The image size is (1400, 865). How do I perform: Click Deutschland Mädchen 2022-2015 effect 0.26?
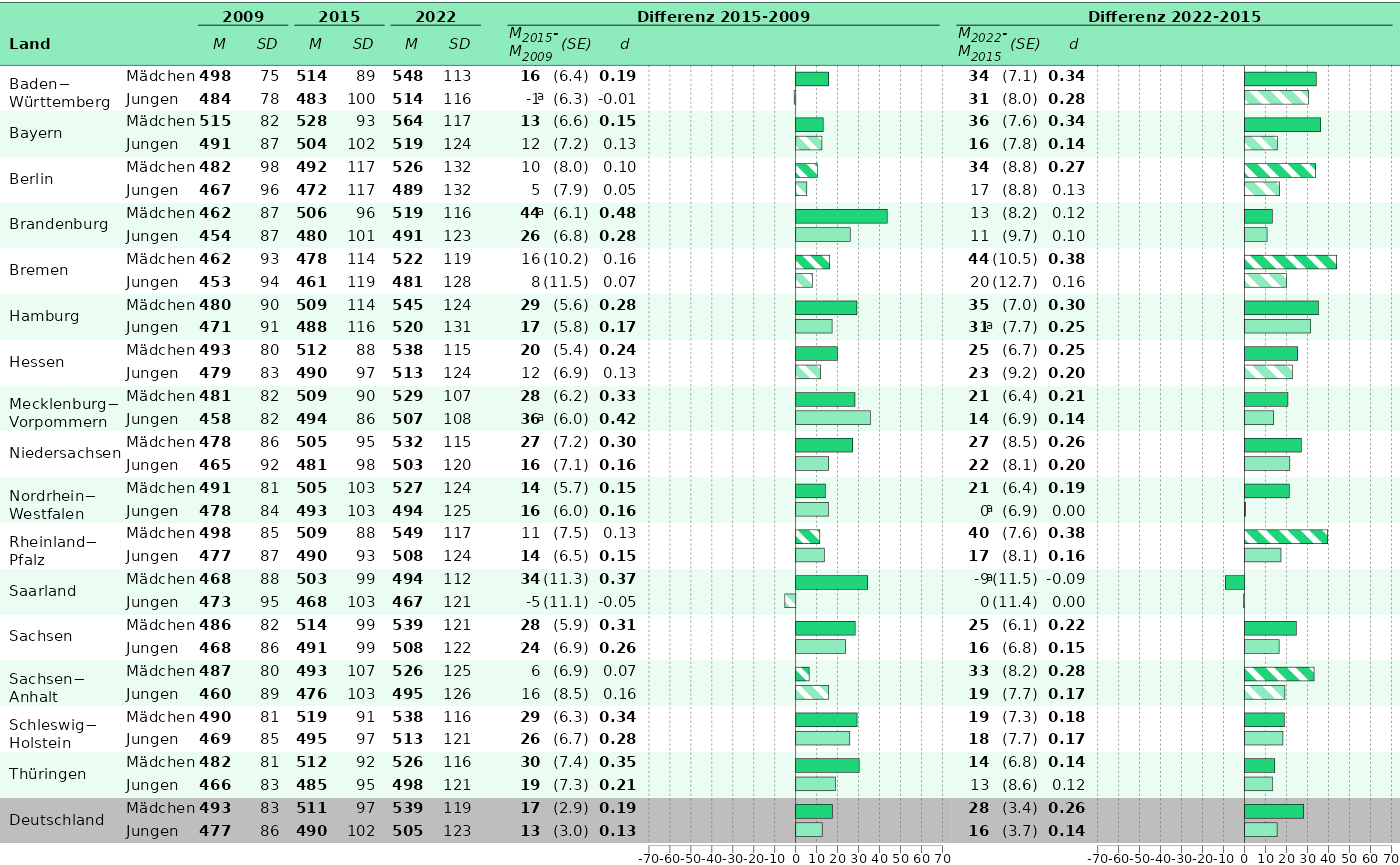tap(1066, 808)
